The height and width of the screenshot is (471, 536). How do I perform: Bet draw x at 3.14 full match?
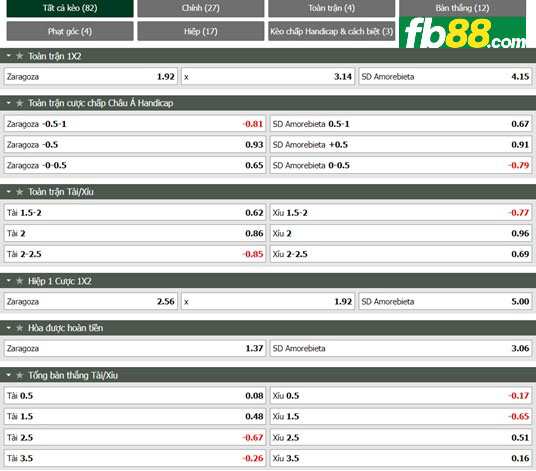[268, 77]
